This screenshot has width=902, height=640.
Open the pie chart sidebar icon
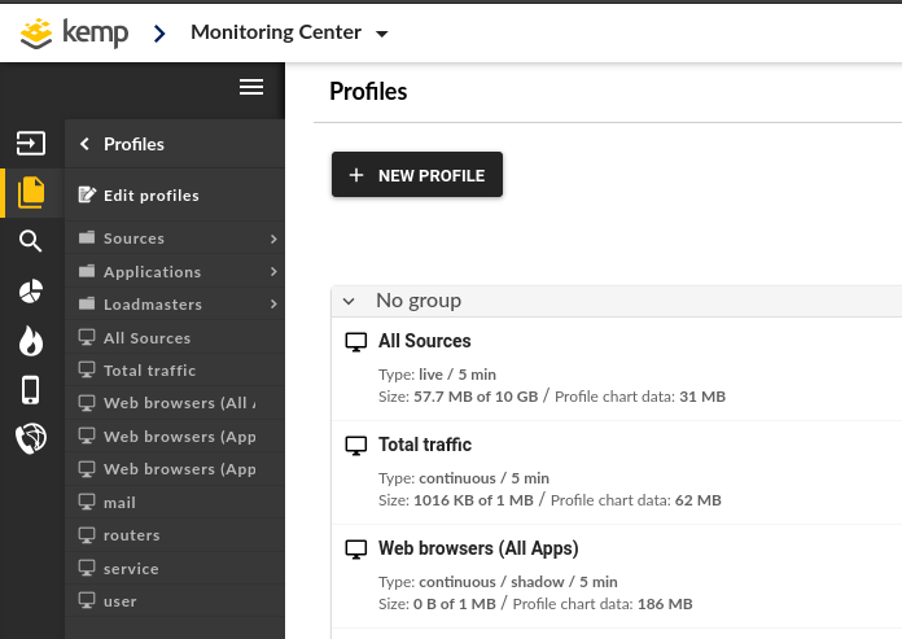31,291
